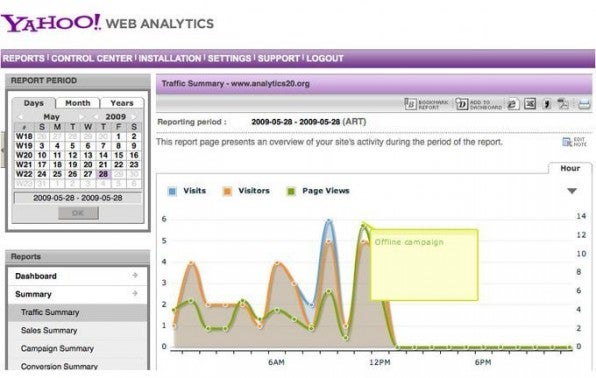Select Traffic Summary report
The height and width of the screenshot is (378, 596).
(x=78, y=313)
